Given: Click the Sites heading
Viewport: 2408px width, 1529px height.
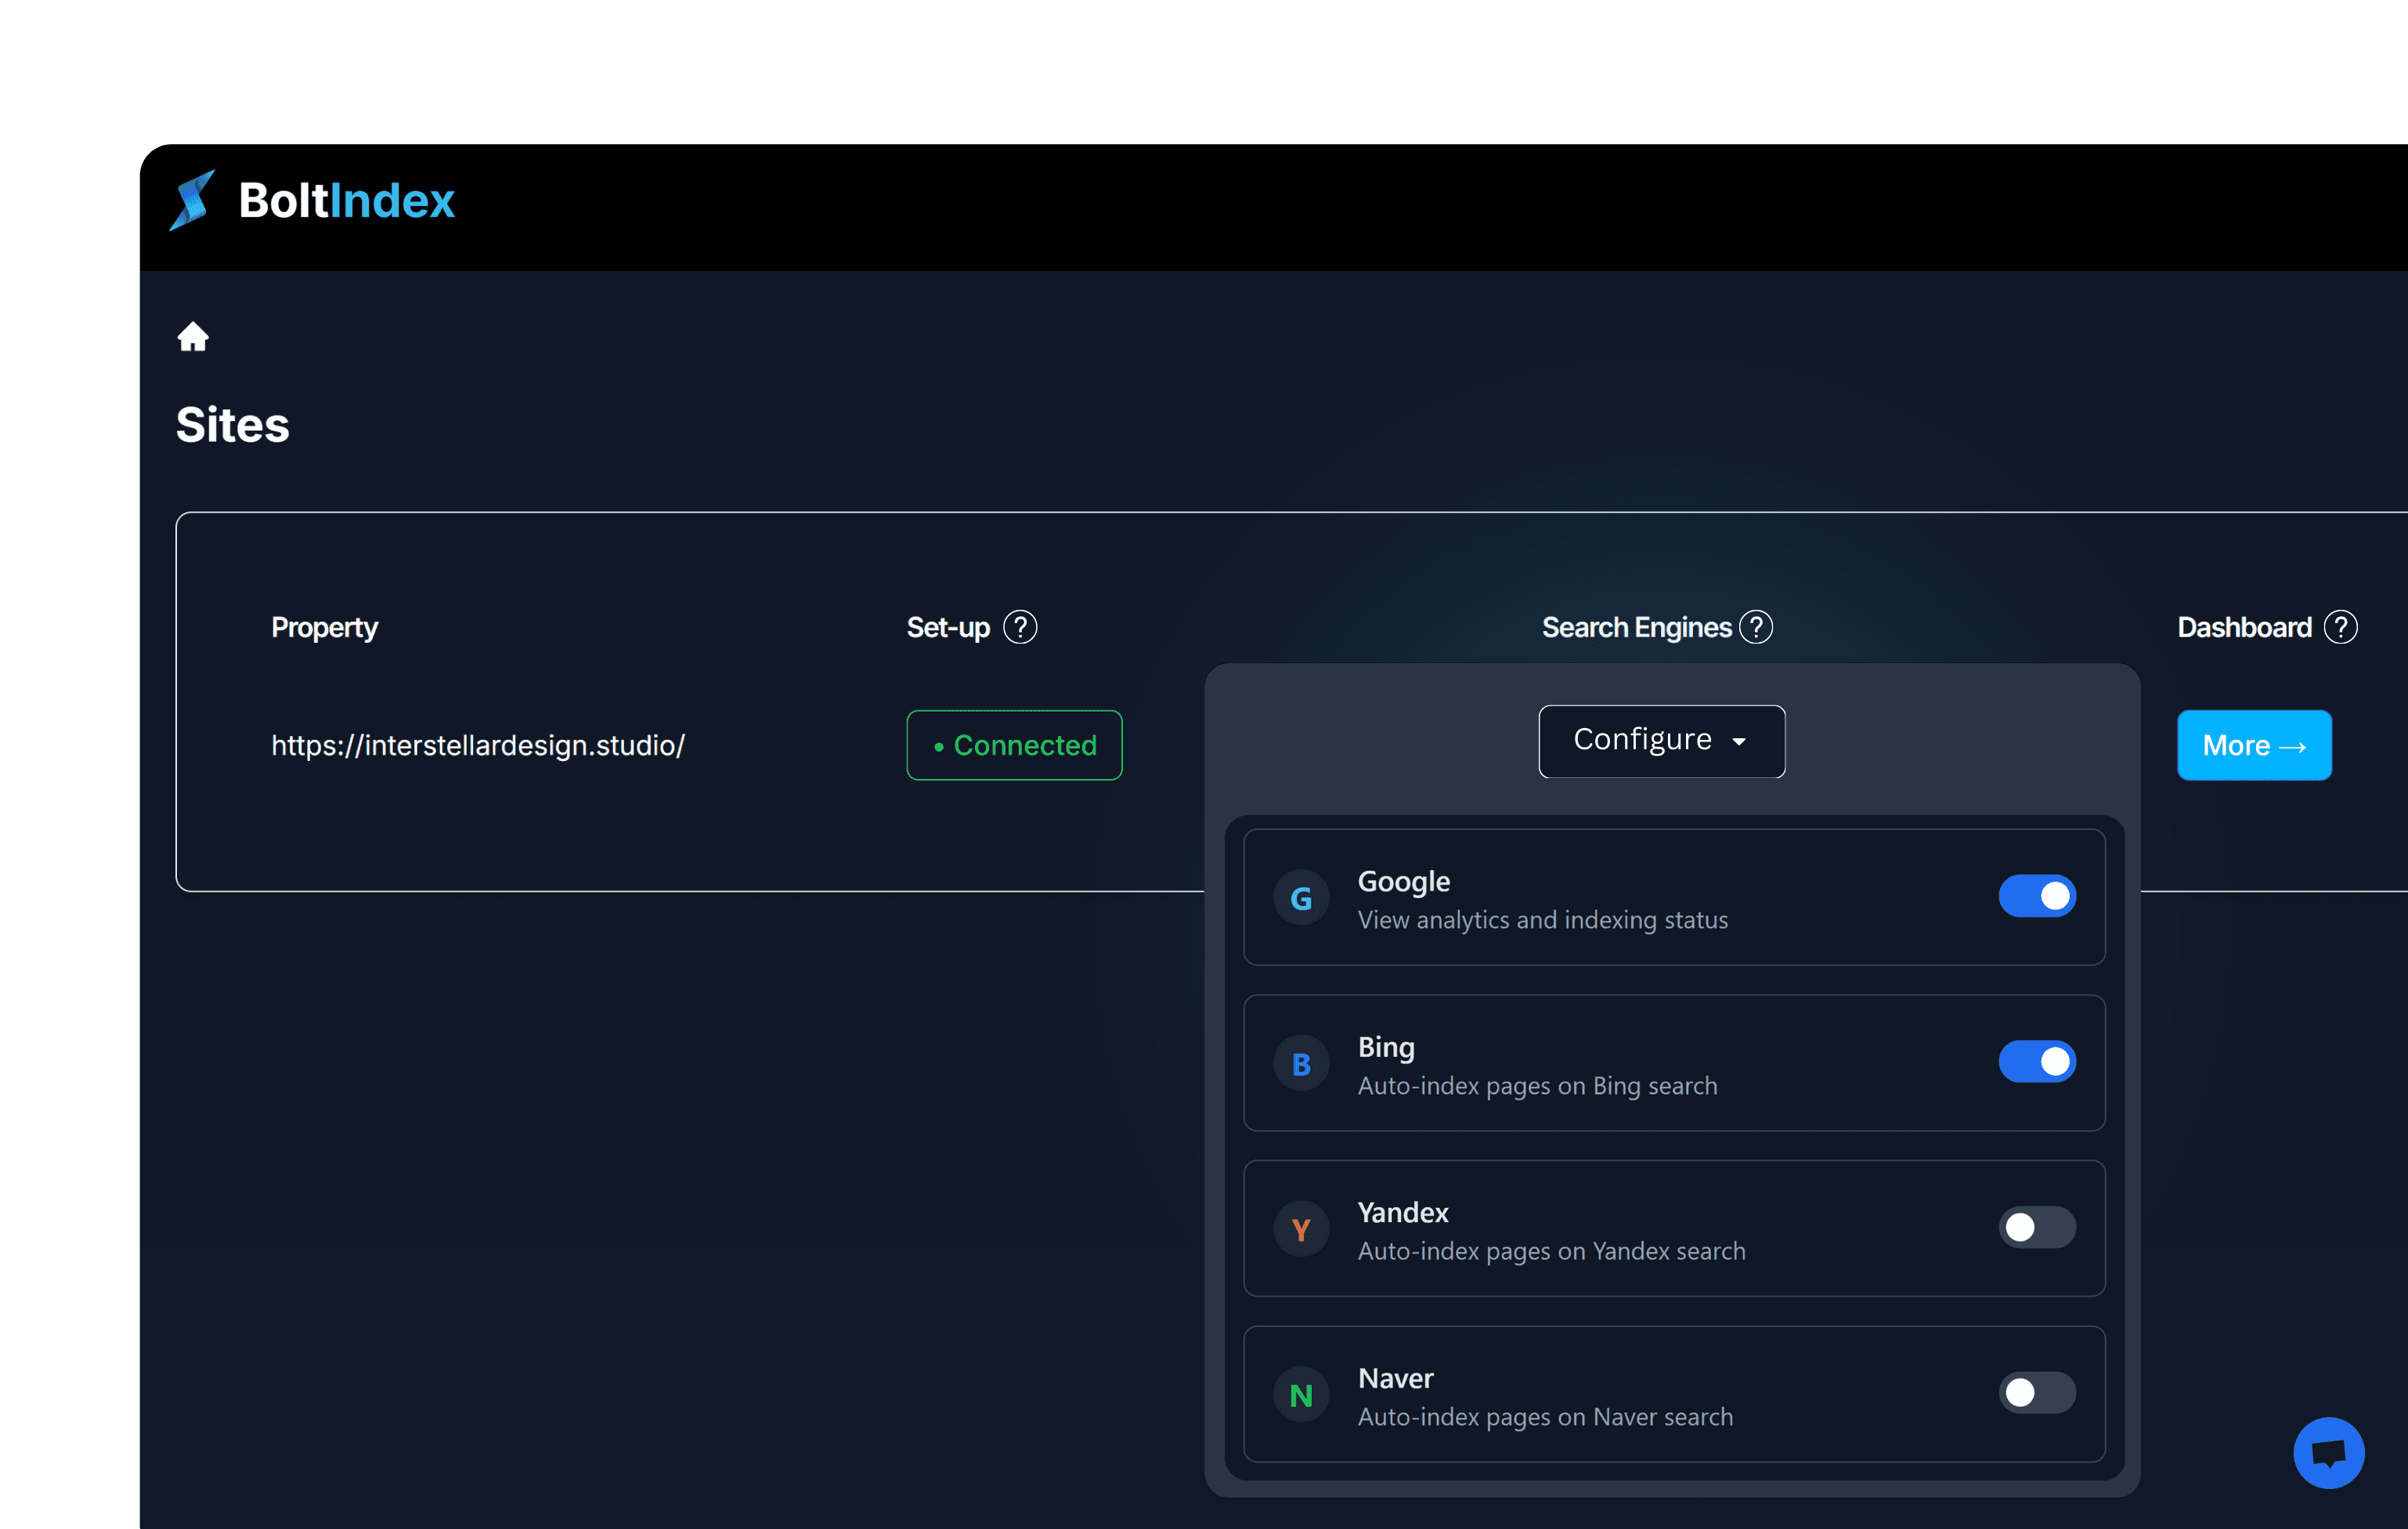Looking at the screenshot, I should (x=232, y=425).
